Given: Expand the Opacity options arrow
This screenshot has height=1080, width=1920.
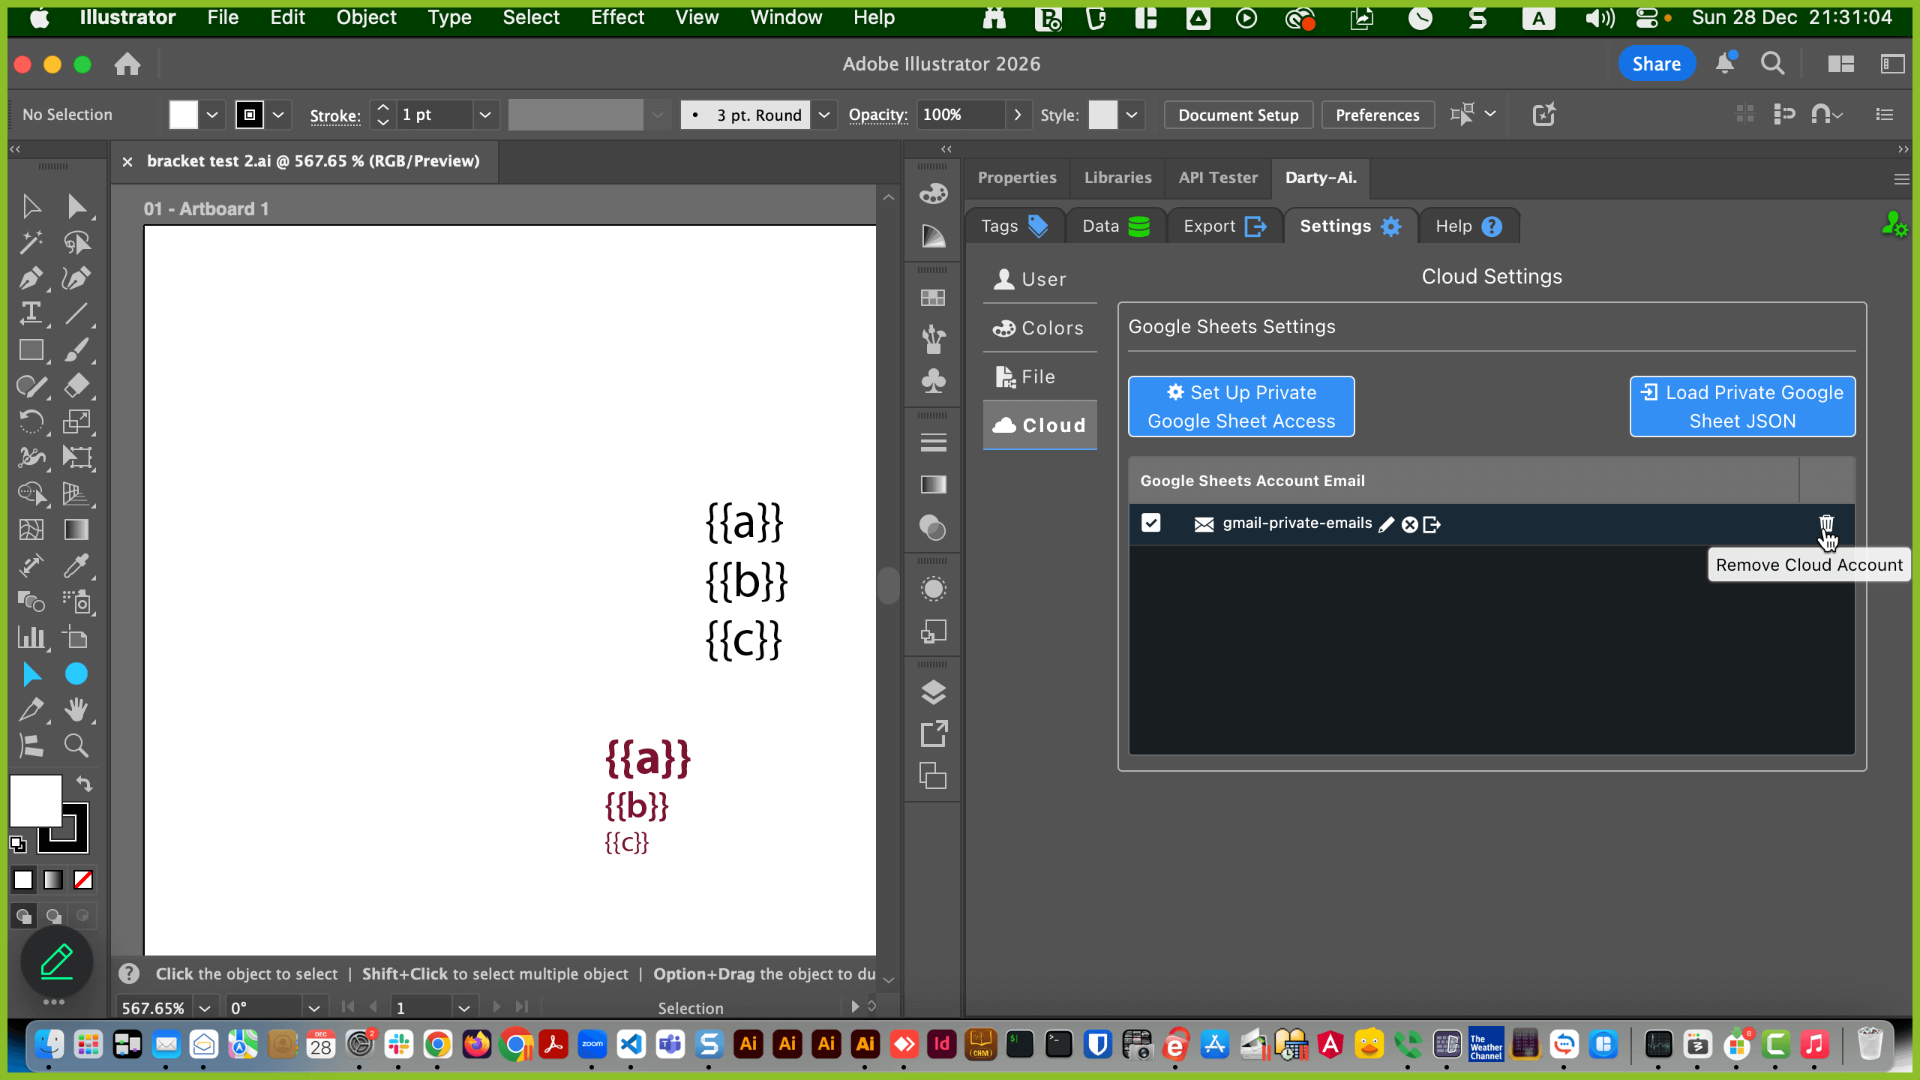Looking at the screenshot, I should (1018, 115).
